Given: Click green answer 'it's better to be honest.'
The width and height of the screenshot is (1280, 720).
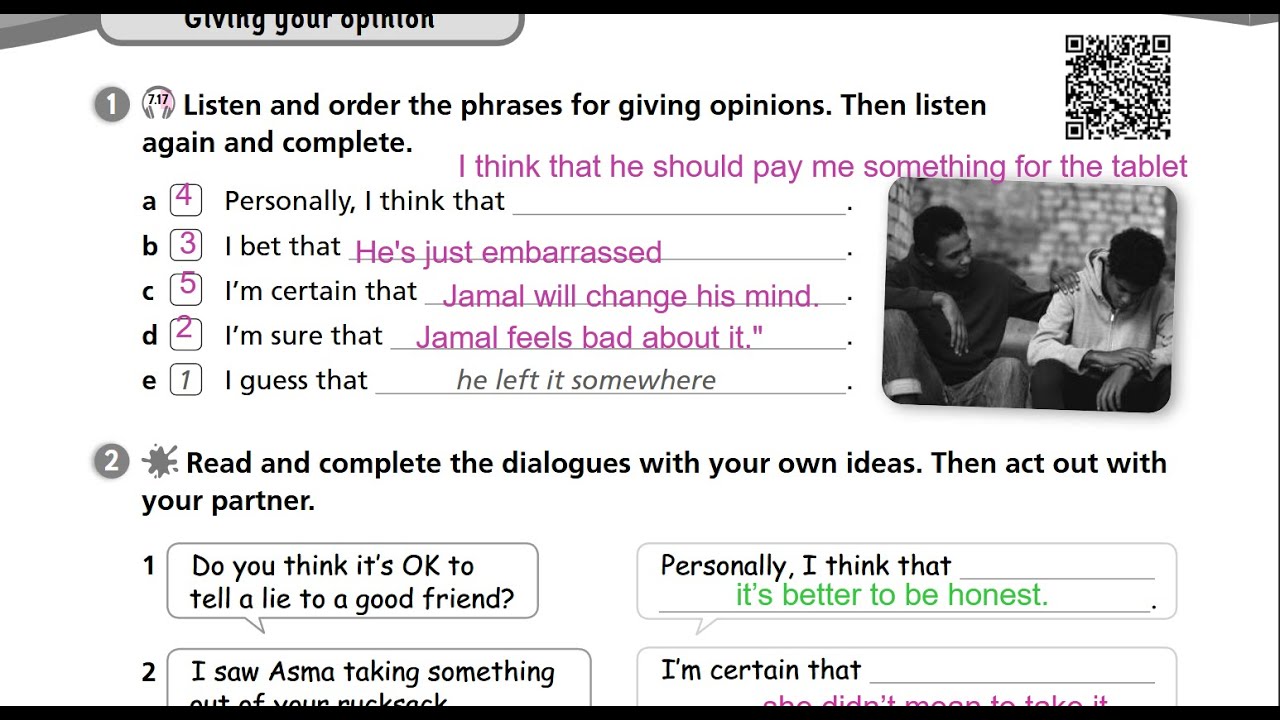Looking at the screenshot, I should pos(892,595).
